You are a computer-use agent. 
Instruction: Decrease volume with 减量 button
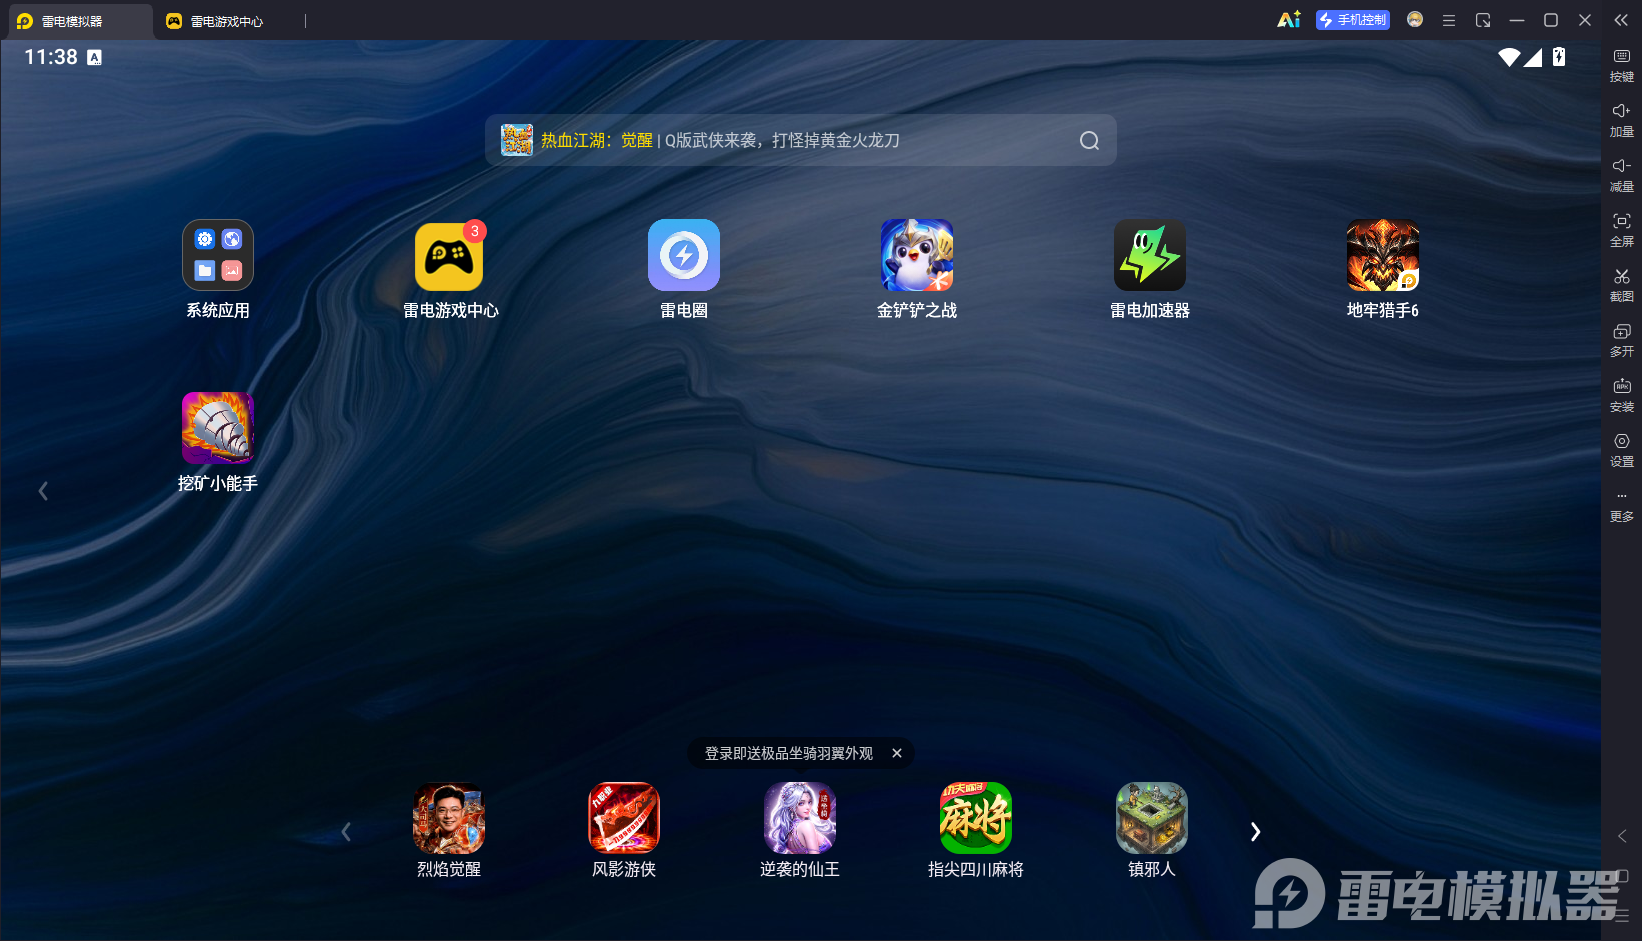pyautogui.click(x=1622, y=176)
